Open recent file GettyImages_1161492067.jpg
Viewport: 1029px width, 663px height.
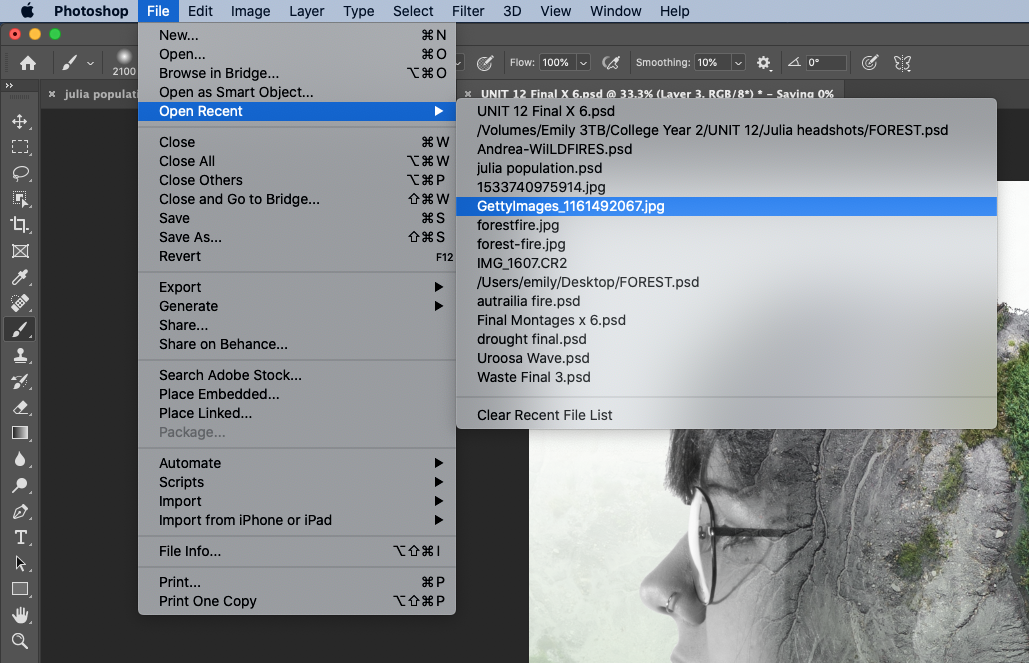(x=726, y=206)
